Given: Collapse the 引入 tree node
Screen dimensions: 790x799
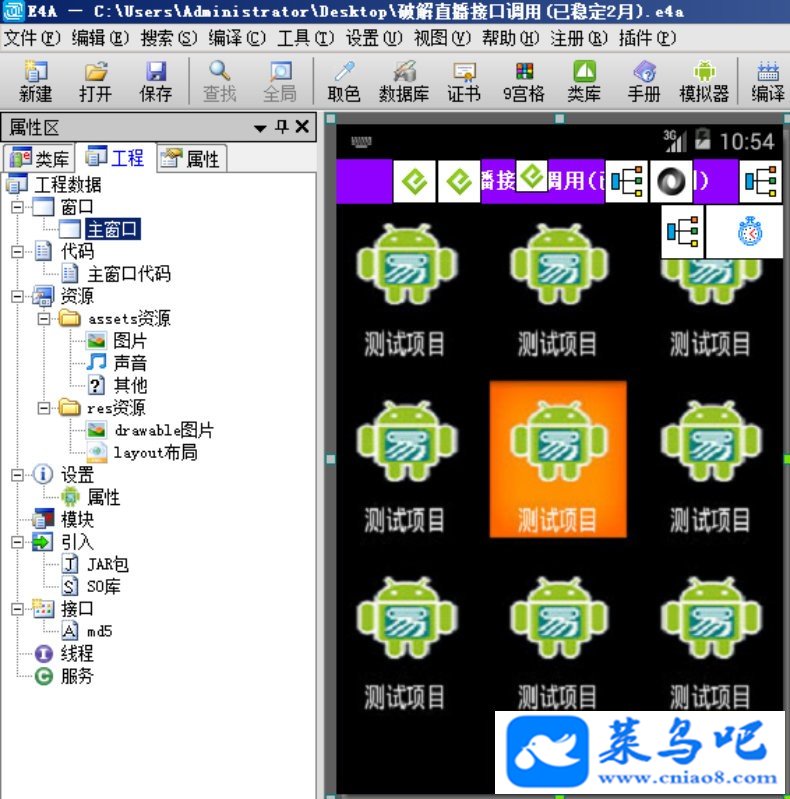Looking at the screenshot, I should 17,542.
